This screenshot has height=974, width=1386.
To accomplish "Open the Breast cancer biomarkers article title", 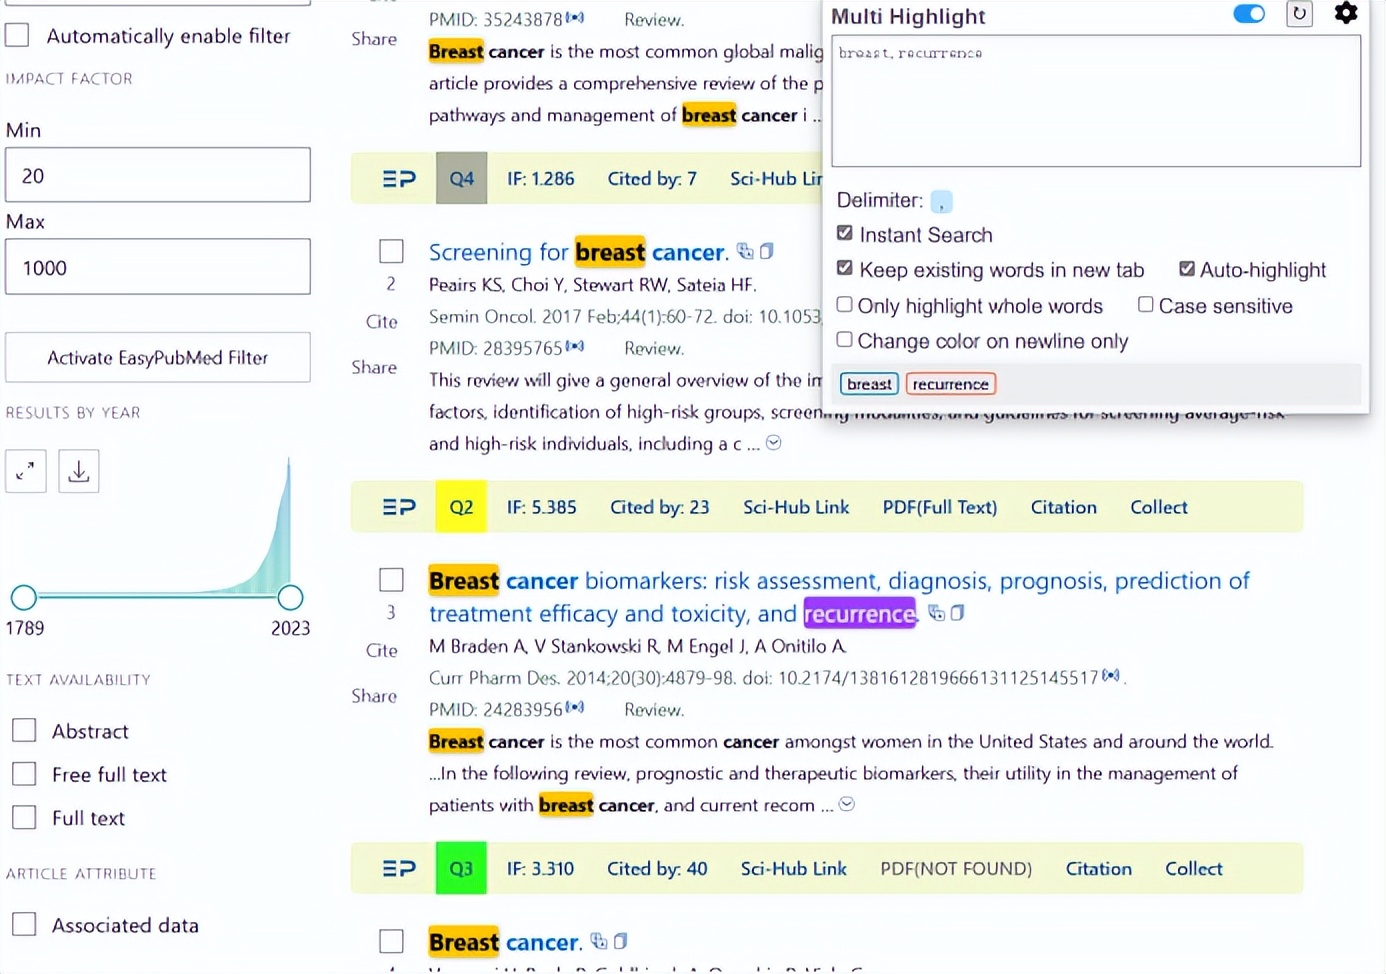I will click(x=839, y=597).
